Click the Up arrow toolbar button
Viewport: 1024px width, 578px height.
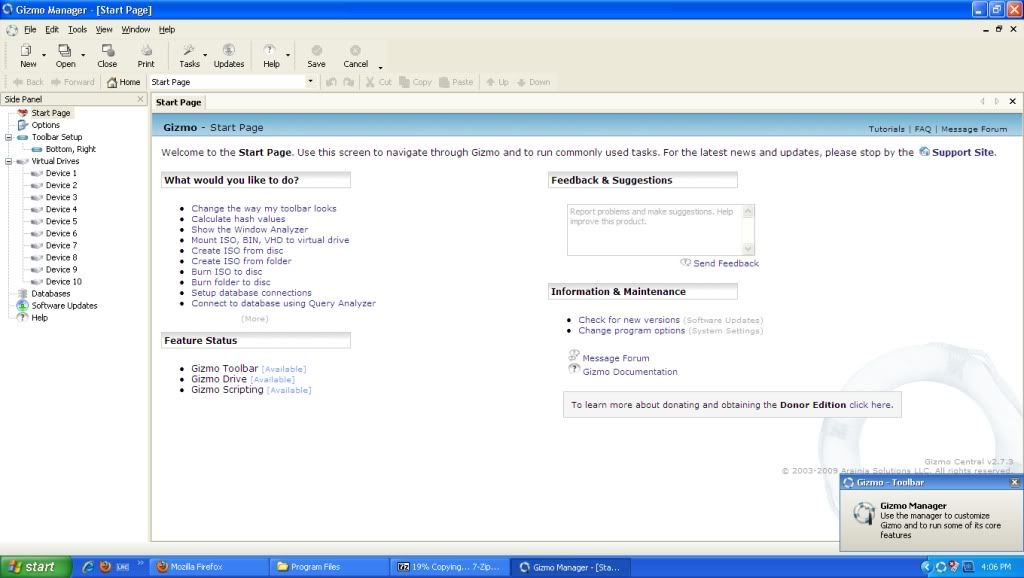click(497, 82)
